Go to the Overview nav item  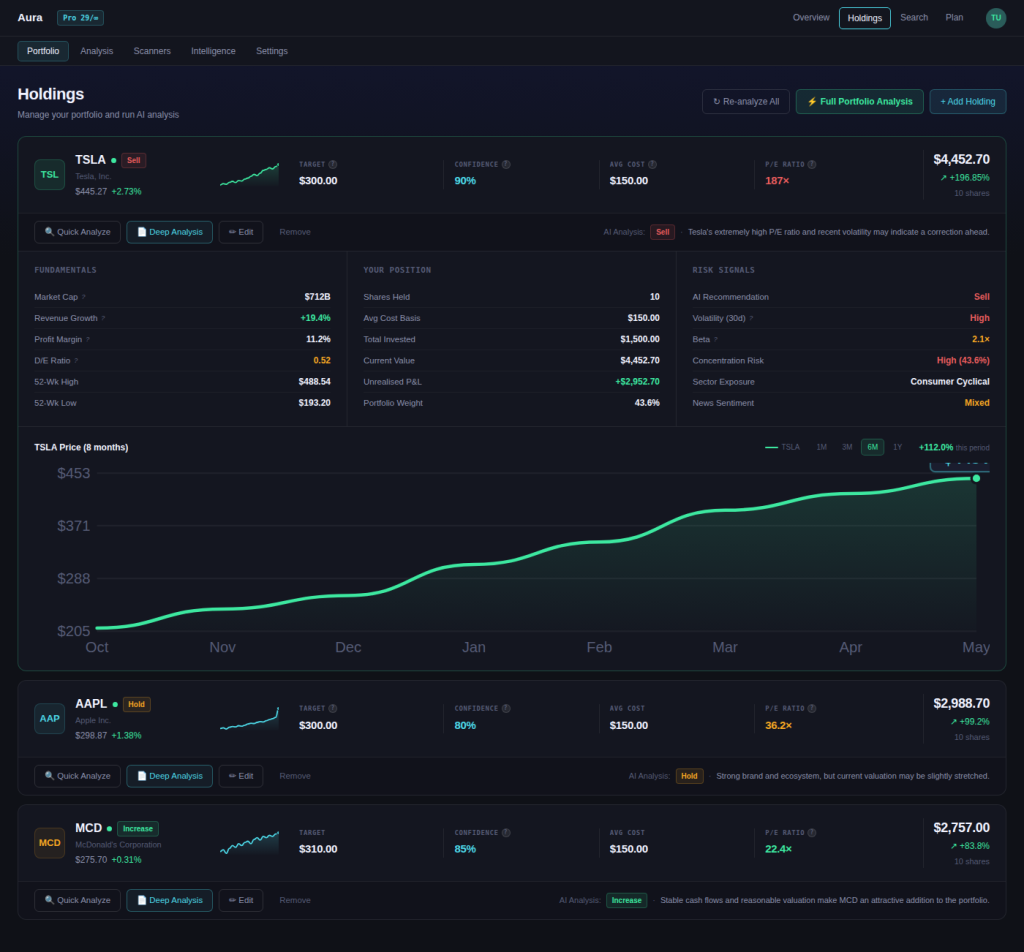tap(811, 18)
